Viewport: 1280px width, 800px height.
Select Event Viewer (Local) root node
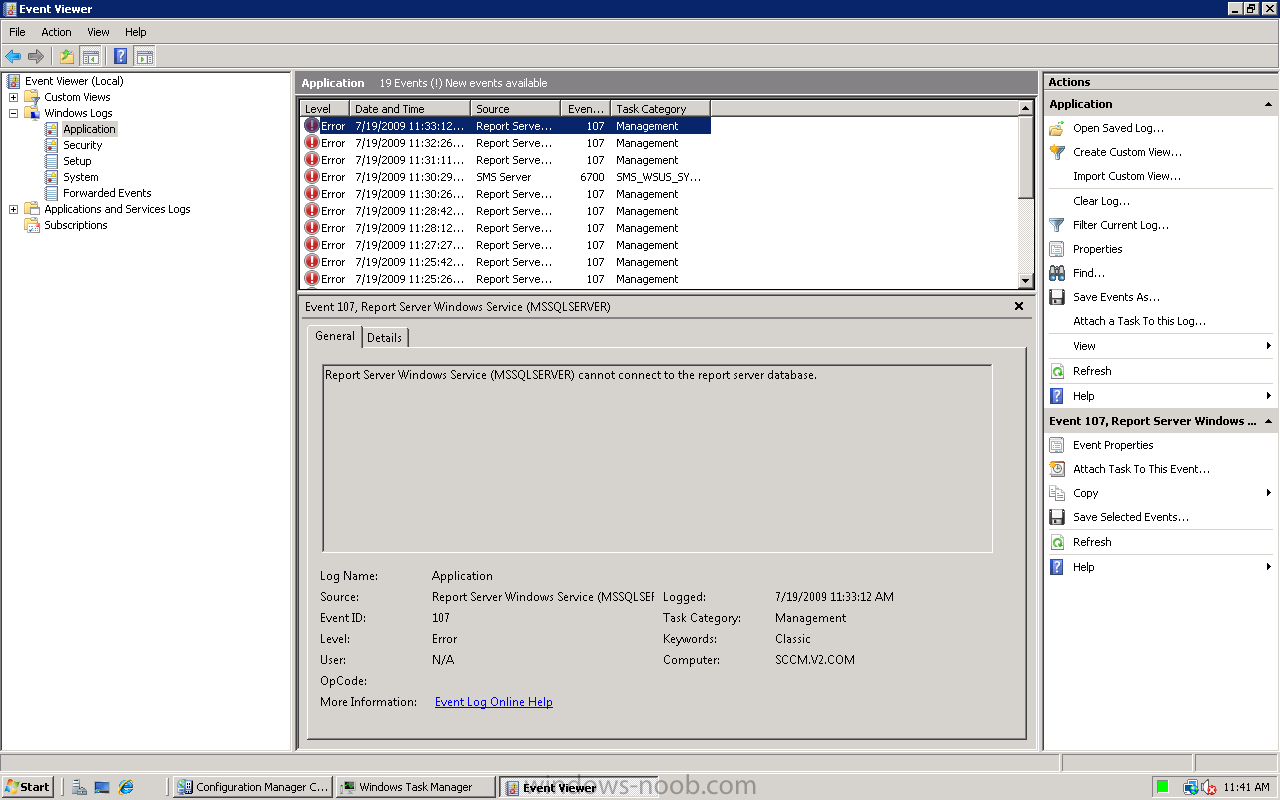74,81
